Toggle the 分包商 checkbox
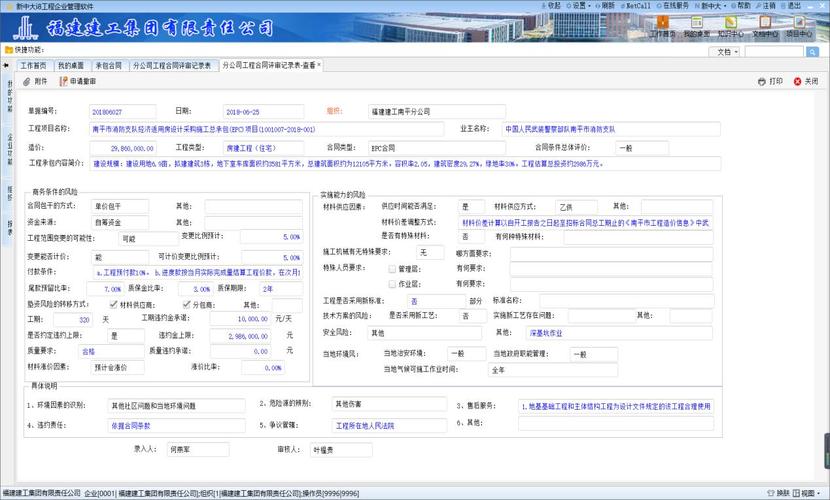This screenshot has height=500, width=830. coord(186,304)
